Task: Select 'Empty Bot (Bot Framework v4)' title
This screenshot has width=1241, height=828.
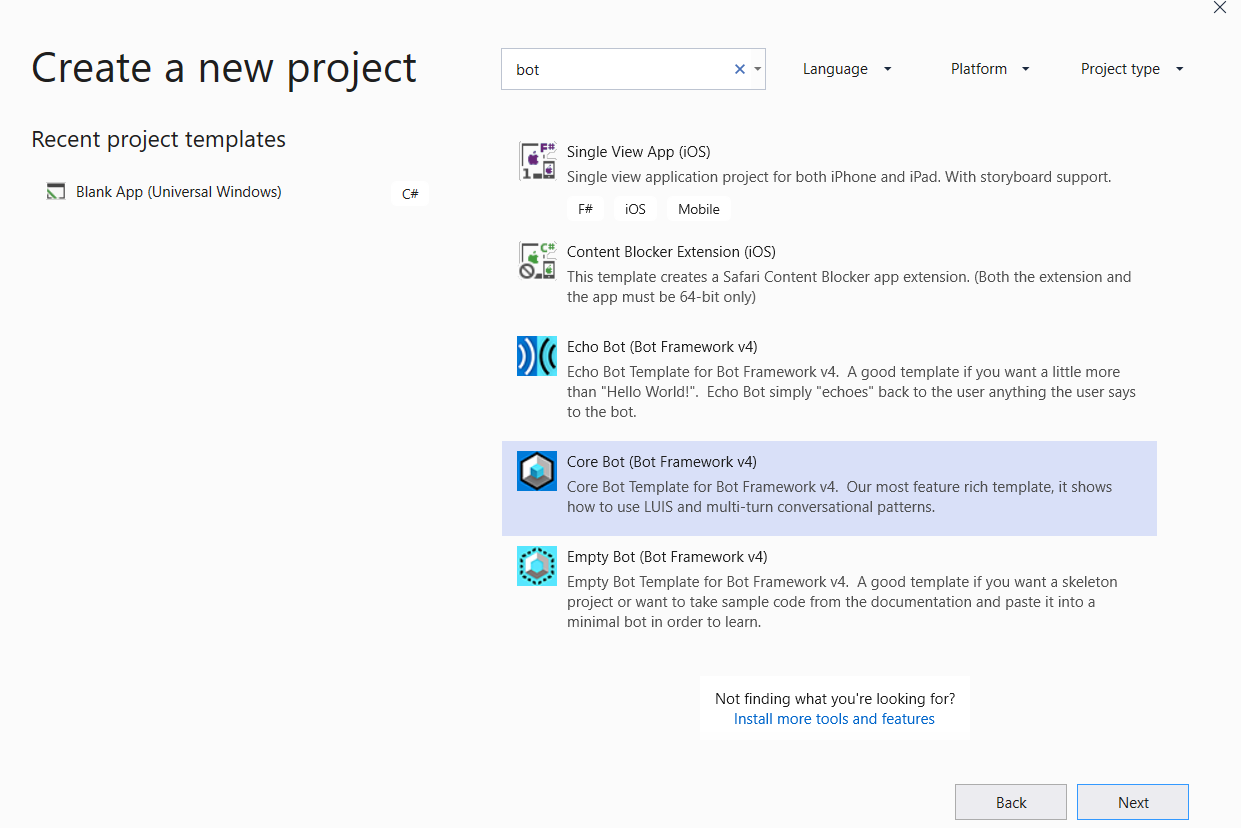Action: point(667,557)
